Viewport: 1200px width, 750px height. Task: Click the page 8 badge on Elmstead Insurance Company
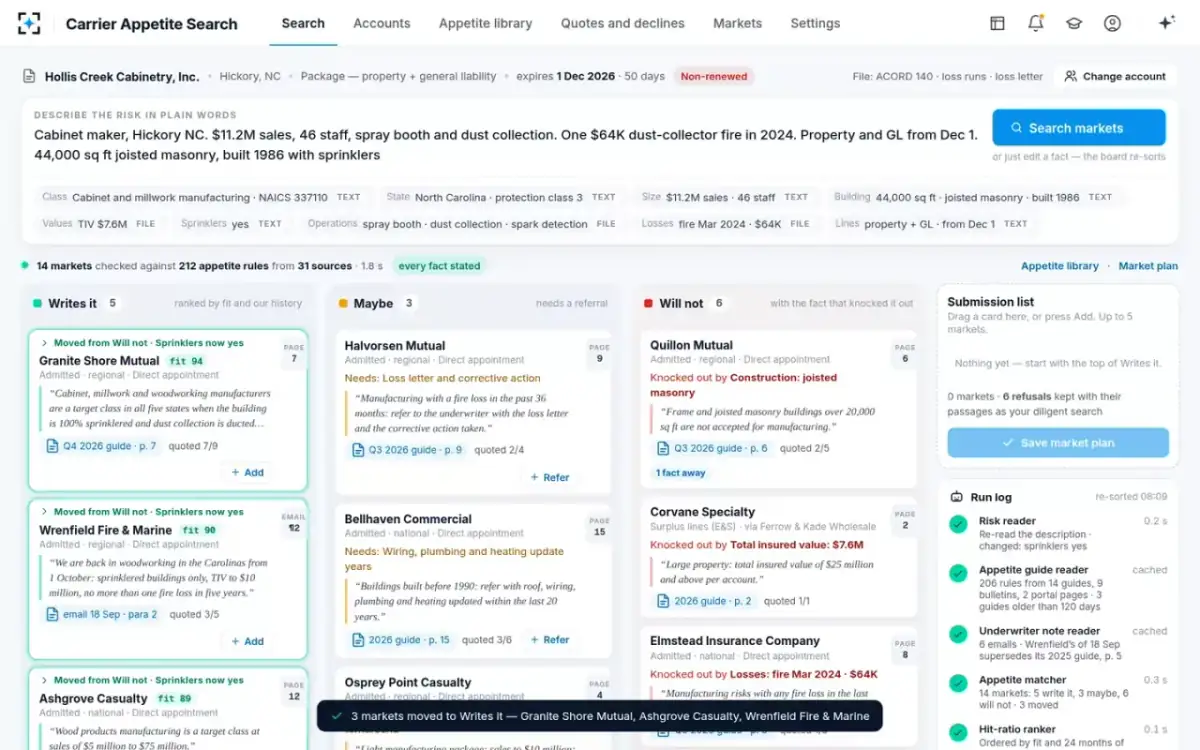905,650
